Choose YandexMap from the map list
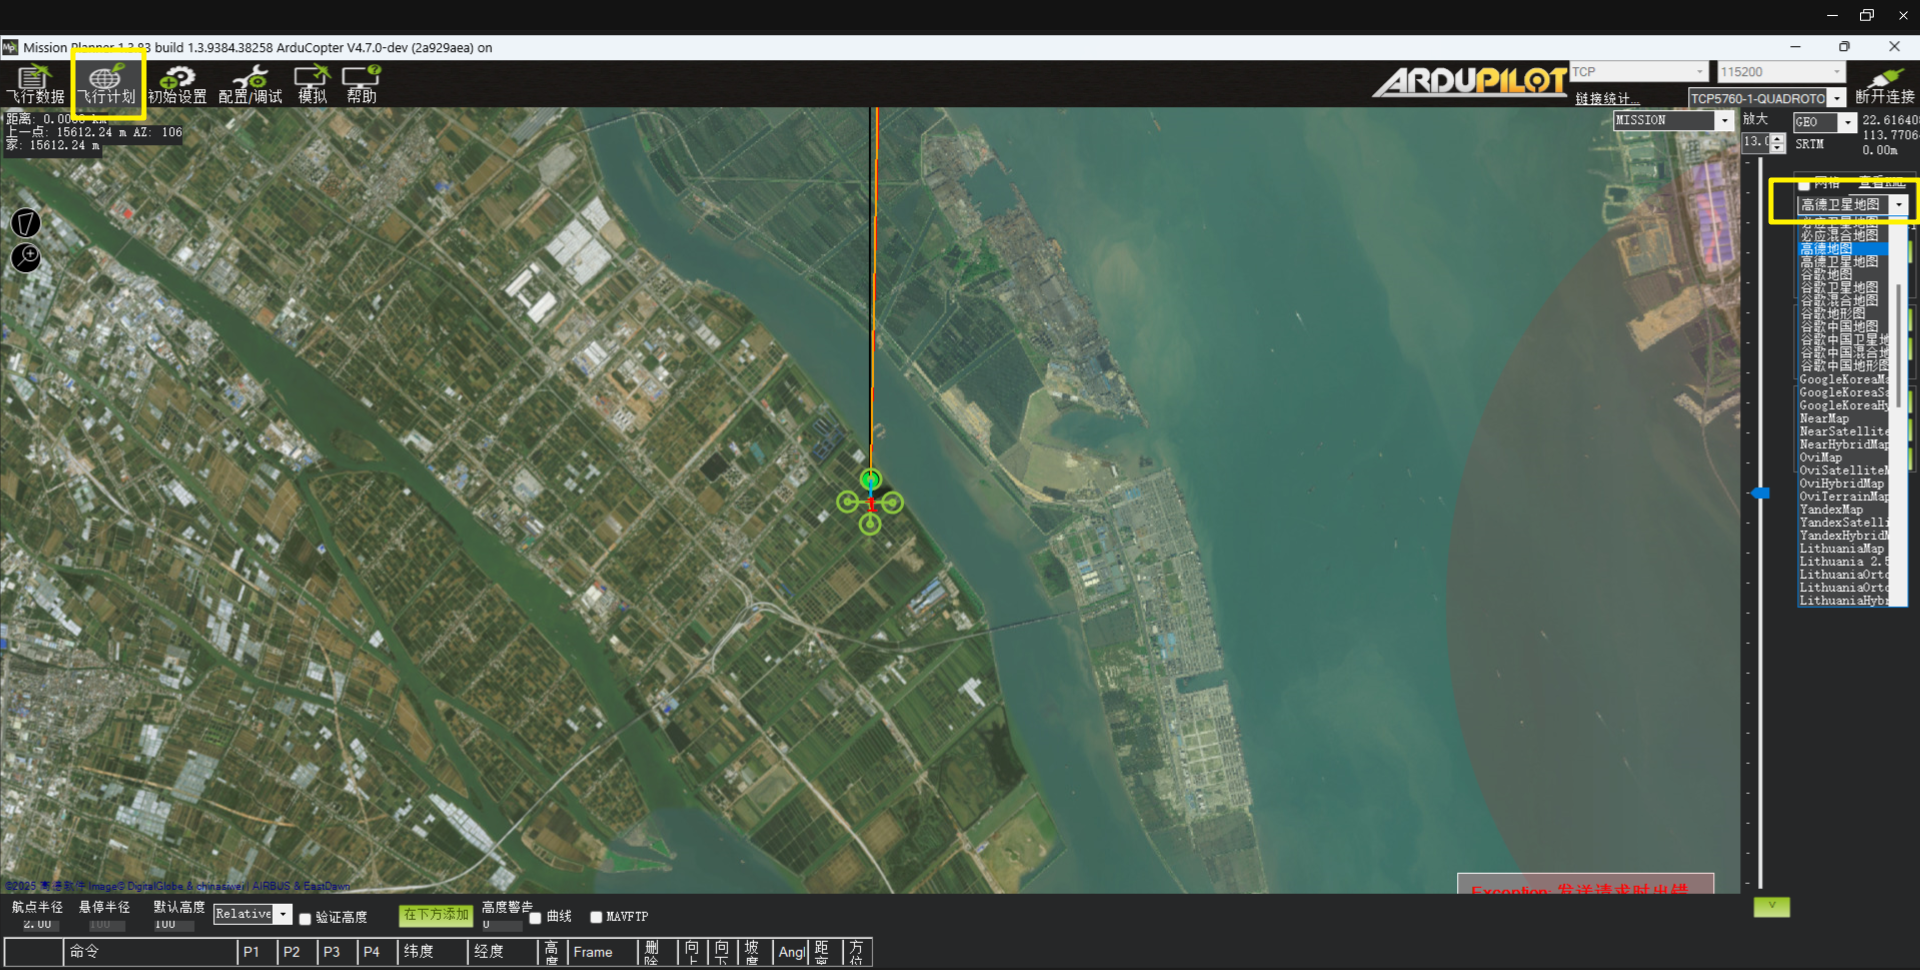The height and width of the screenshot is (970, 1920). pyautogui.click(x=1831, y=510)
